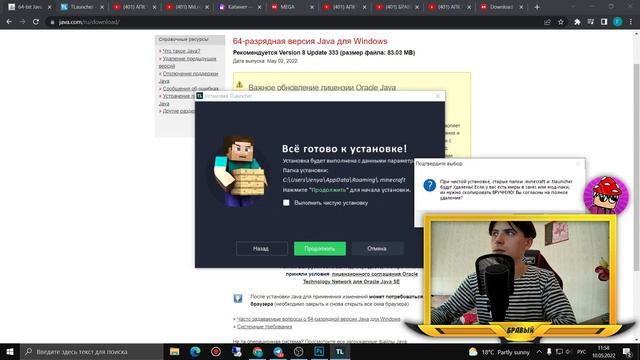Open the red recorder app in taskbar
Viewport: 640px width, 360px height.
click(x=216, y=351)
